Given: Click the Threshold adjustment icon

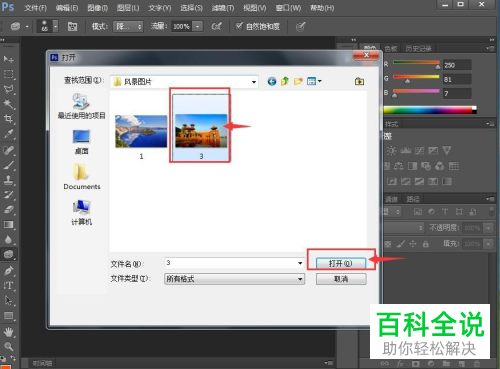Looking at the screenshot, I should click(419, 181).
